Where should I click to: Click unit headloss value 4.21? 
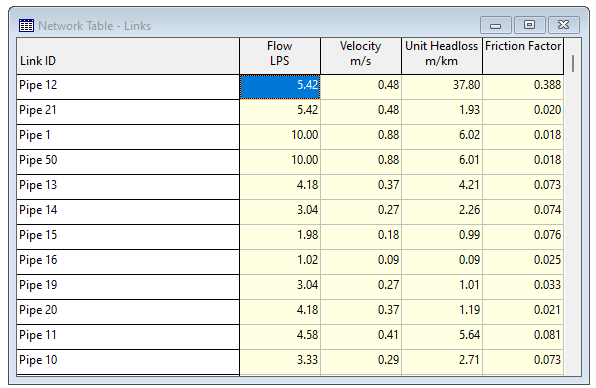click(442, 187)
